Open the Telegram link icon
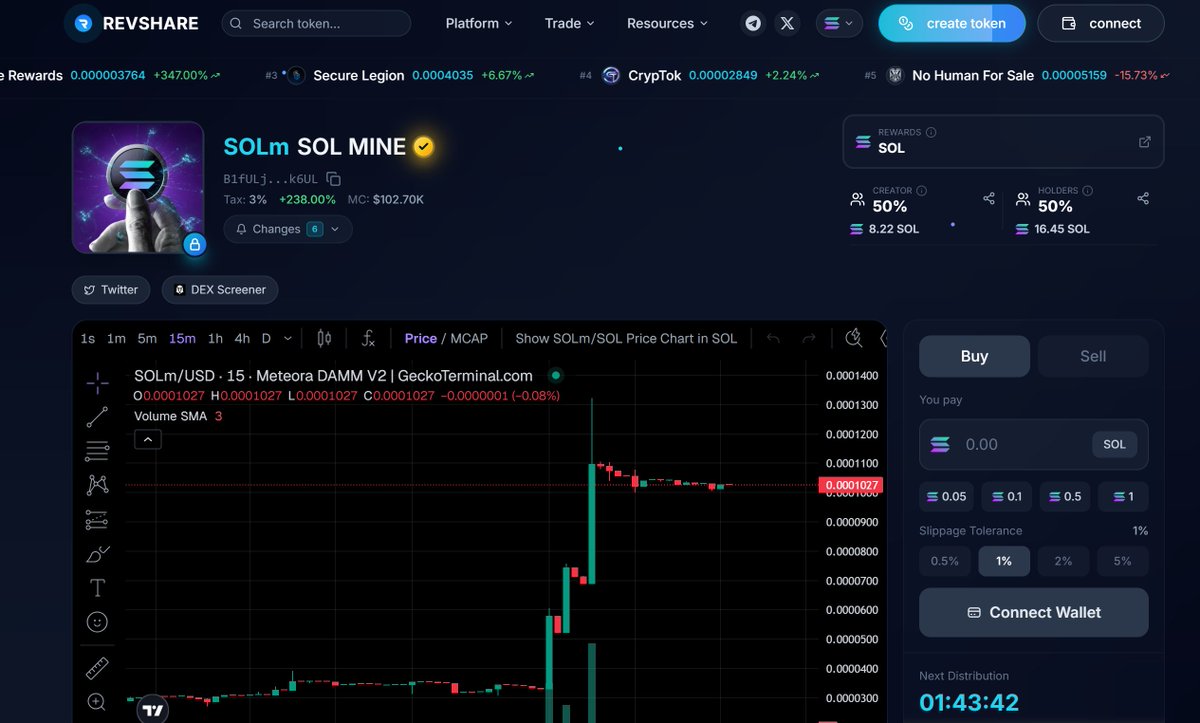The image size is (1200, 723). coord(753,23)
